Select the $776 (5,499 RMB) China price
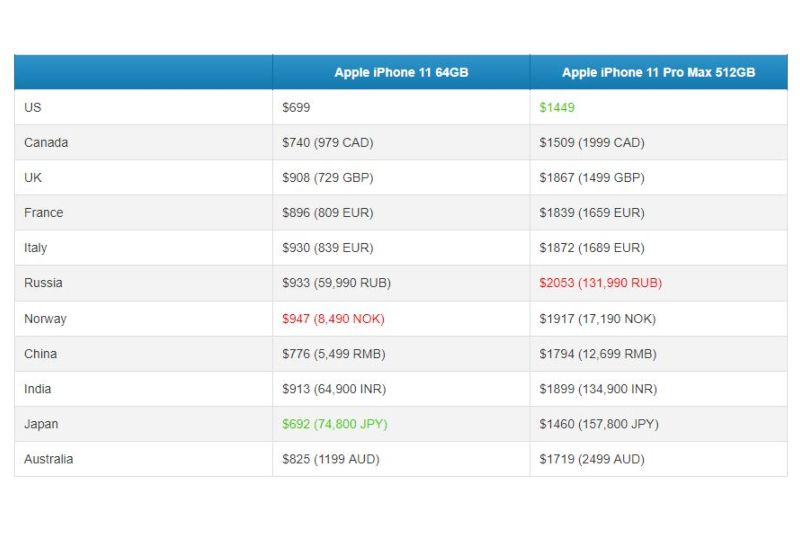This screenshot has width=800, height=533. click(x=334, y=354)
